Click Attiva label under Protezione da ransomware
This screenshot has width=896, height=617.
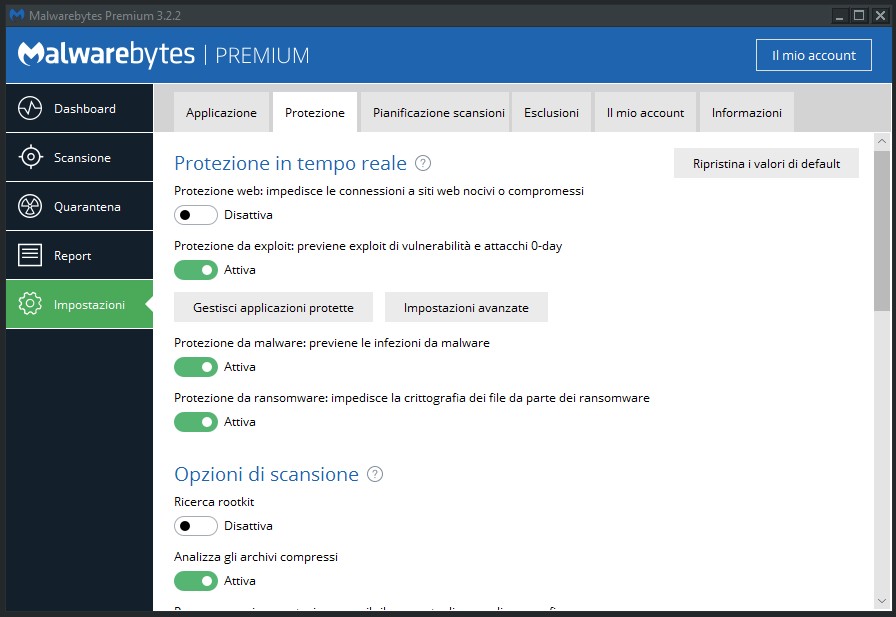(239, 422)
